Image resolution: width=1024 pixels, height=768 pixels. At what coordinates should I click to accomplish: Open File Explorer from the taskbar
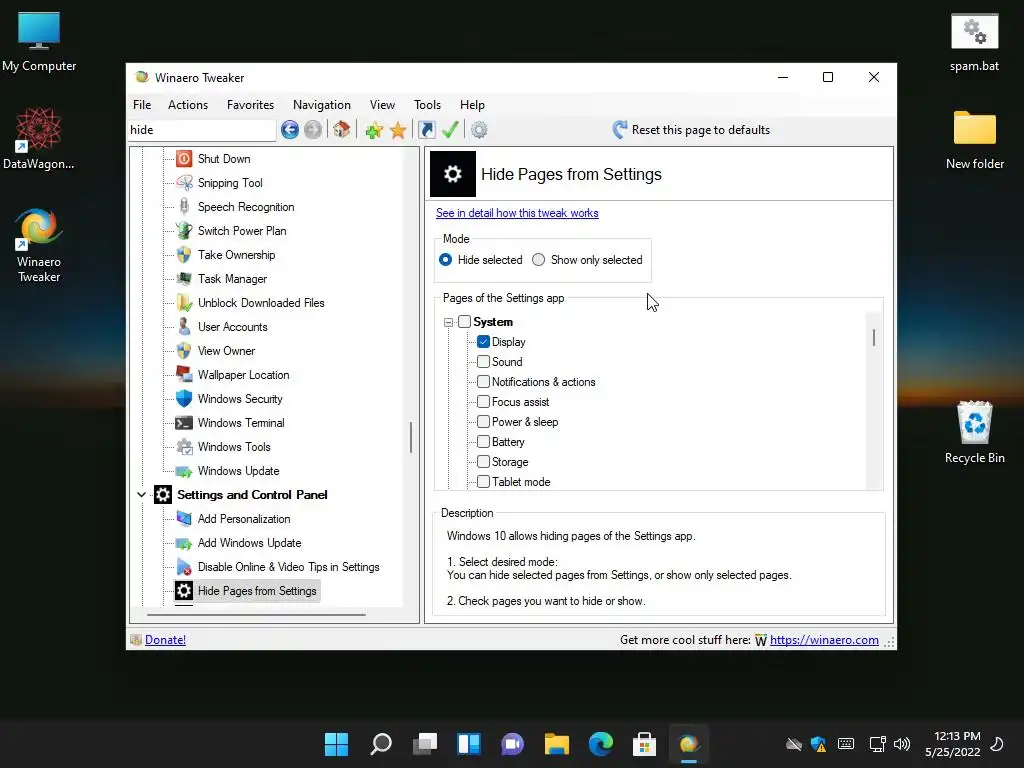[557, 744]
